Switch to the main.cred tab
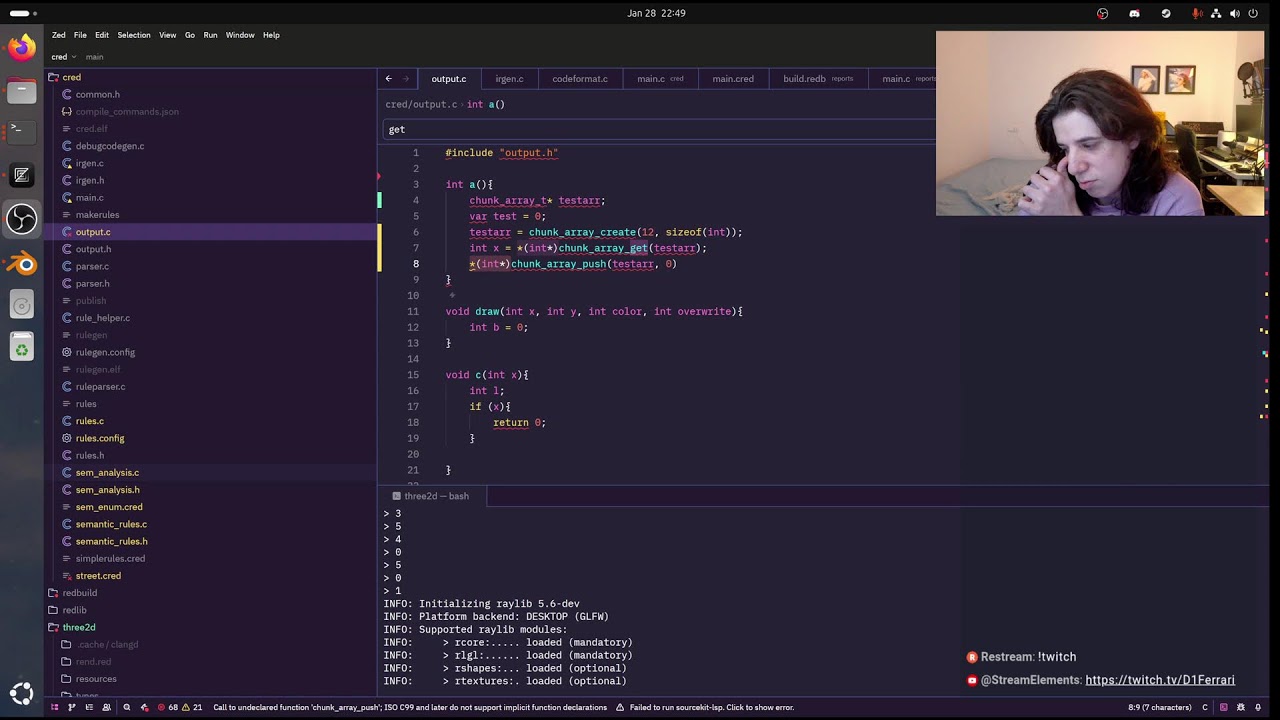The height and width of the screenshot is (720, 1280). (733, 79)
